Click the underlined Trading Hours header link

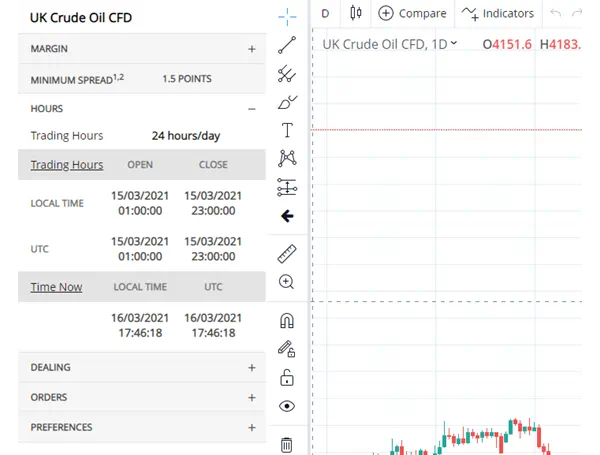[x=67, y=165]
